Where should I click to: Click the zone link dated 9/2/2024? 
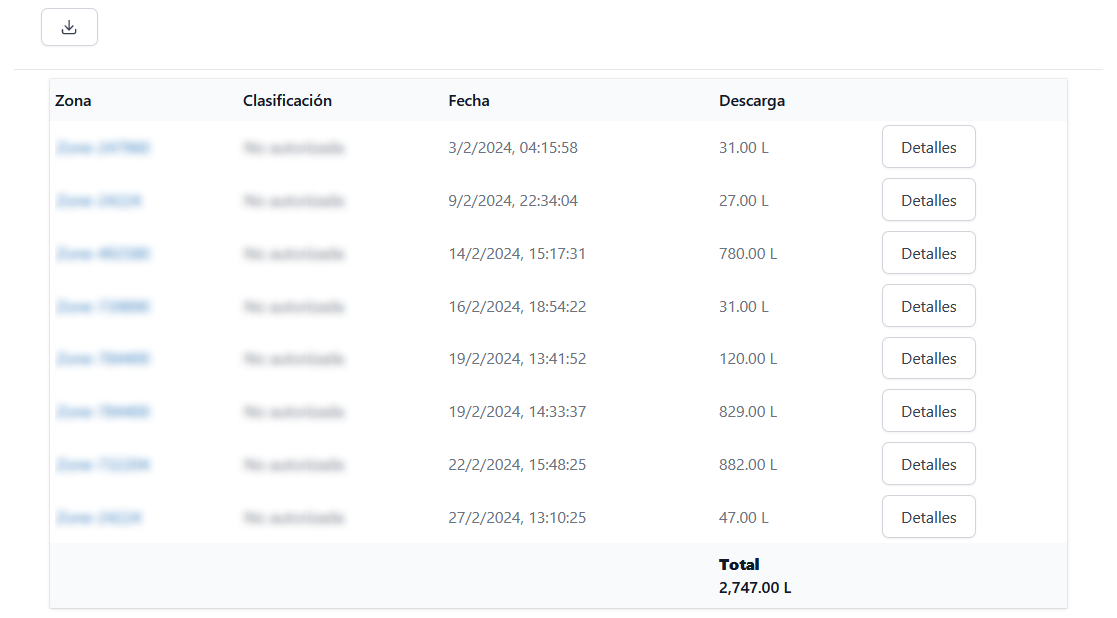pos(98,201)
